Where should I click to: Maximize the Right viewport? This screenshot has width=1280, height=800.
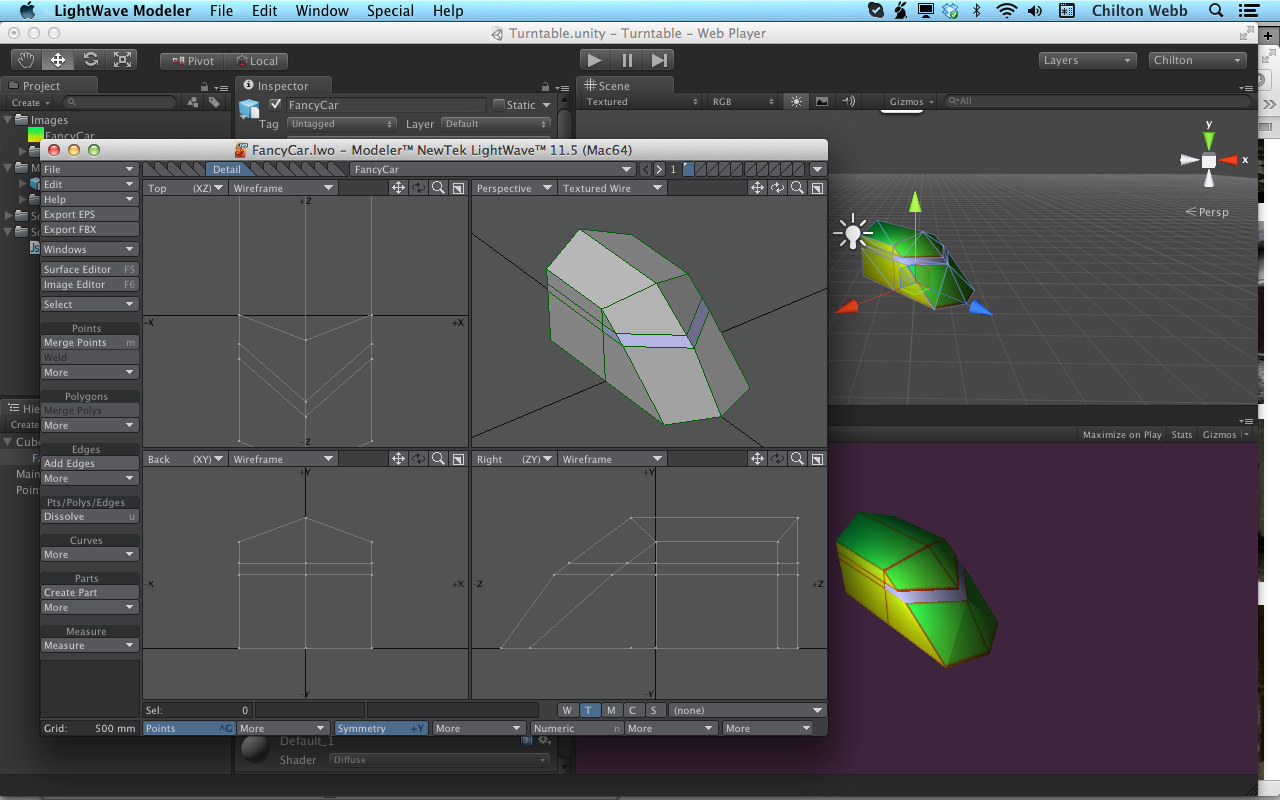[x=818, y=459]
